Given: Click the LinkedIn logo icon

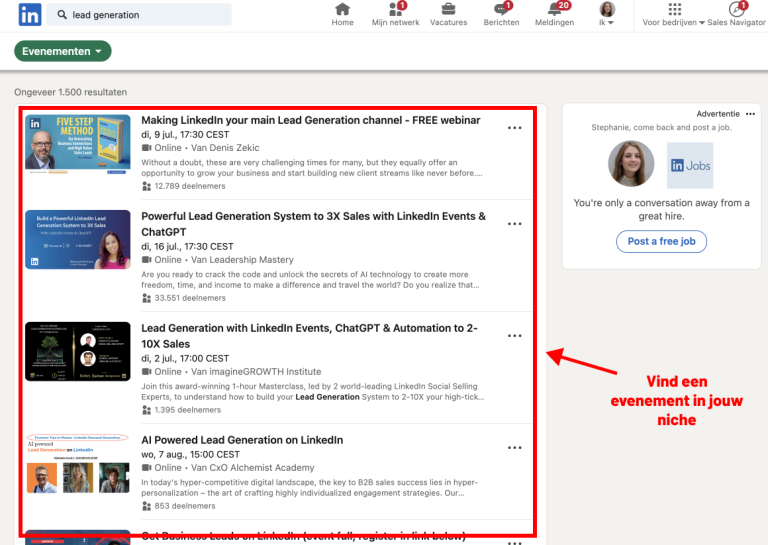Looking at the screenshot, I should [29, 15].
